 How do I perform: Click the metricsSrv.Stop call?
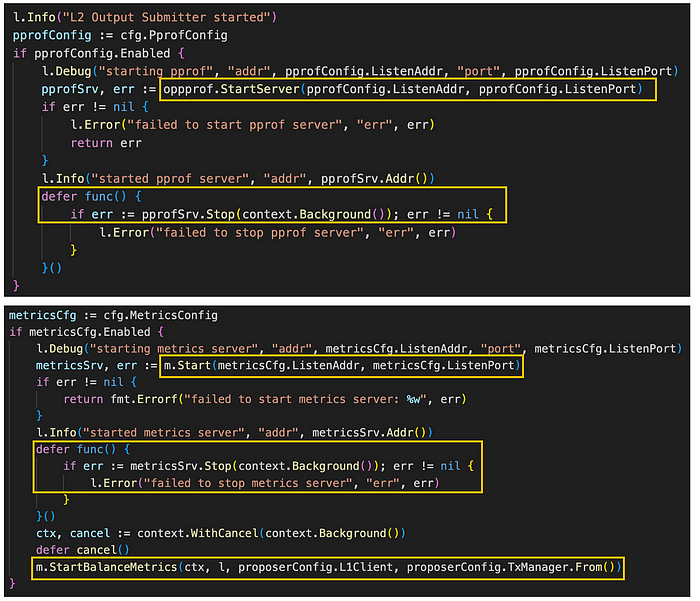254,466
